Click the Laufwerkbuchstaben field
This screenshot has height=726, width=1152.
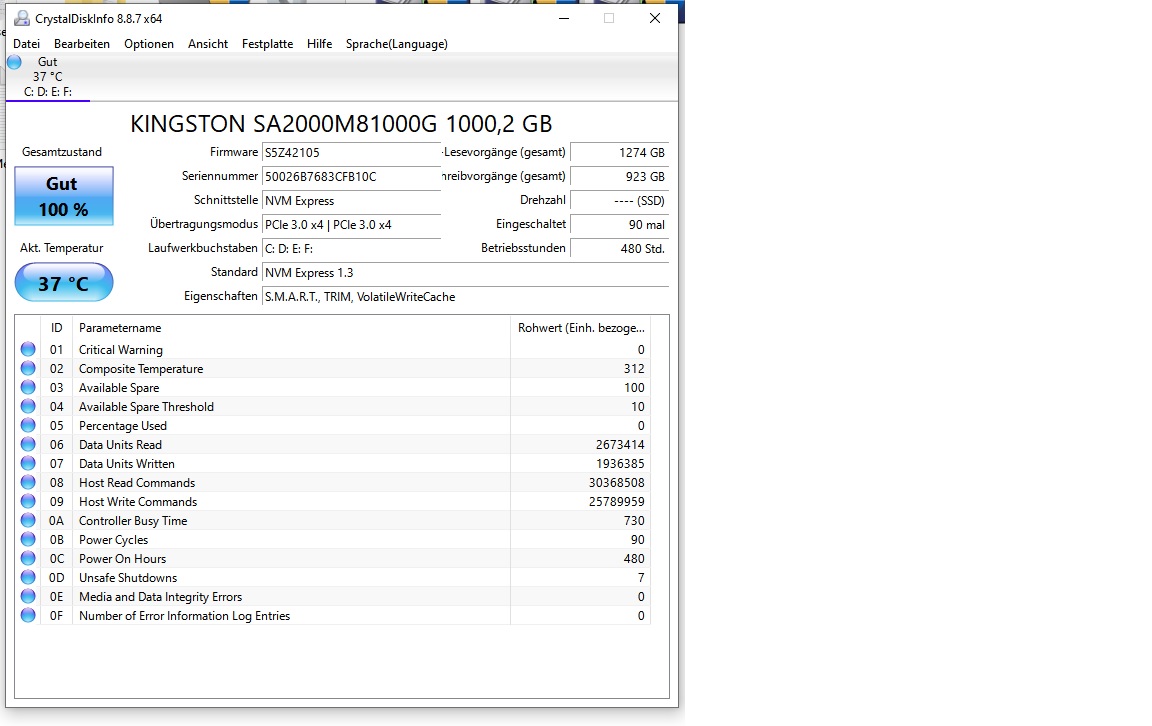(x=351, y=248)
